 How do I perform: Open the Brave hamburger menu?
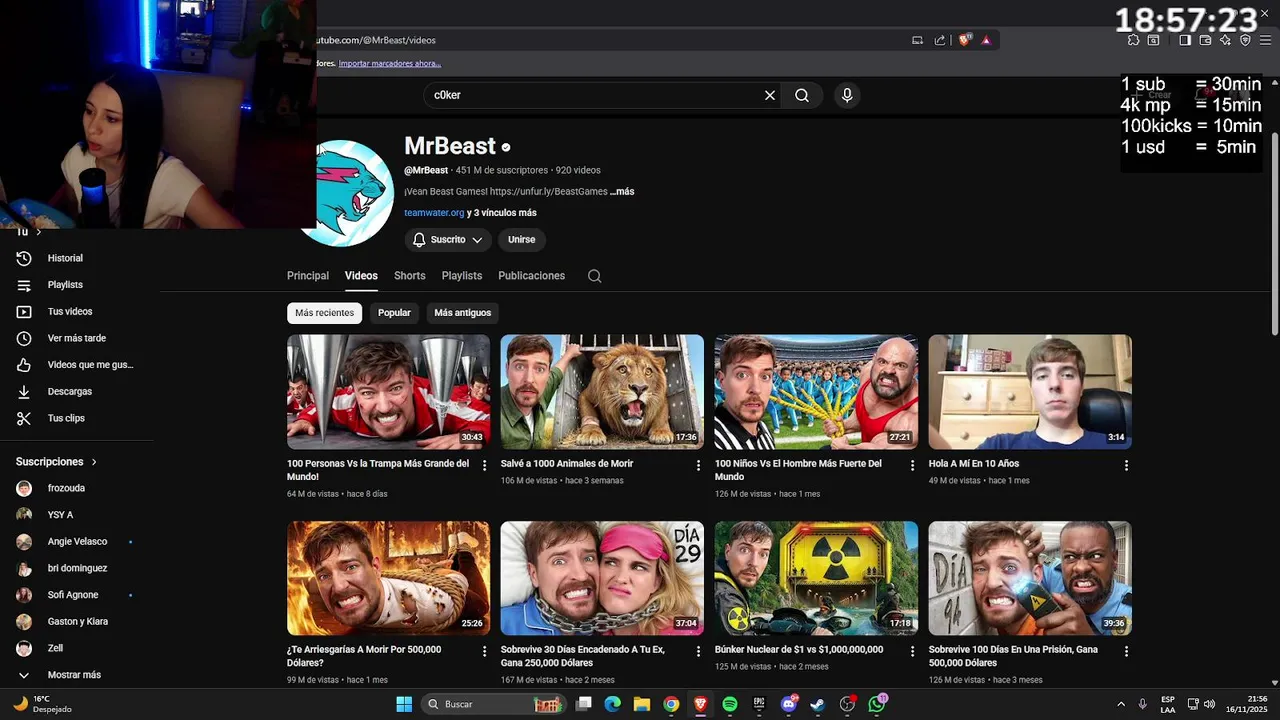tap(1265, 40)
